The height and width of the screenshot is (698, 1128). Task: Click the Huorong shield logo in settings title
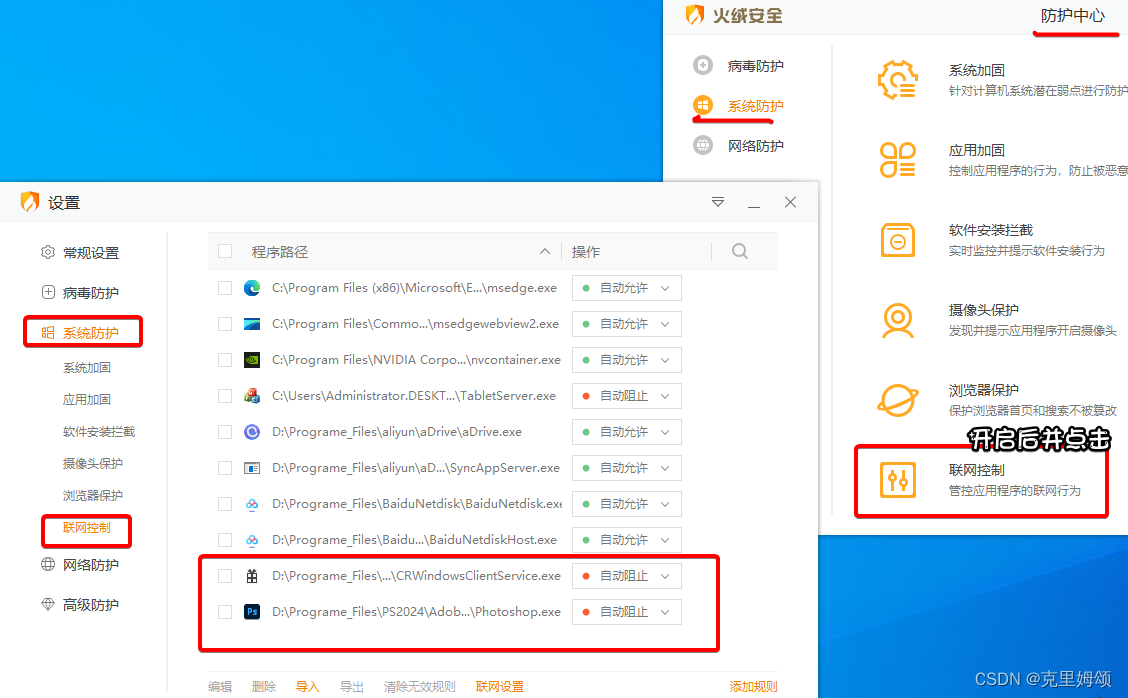[29, 202]
